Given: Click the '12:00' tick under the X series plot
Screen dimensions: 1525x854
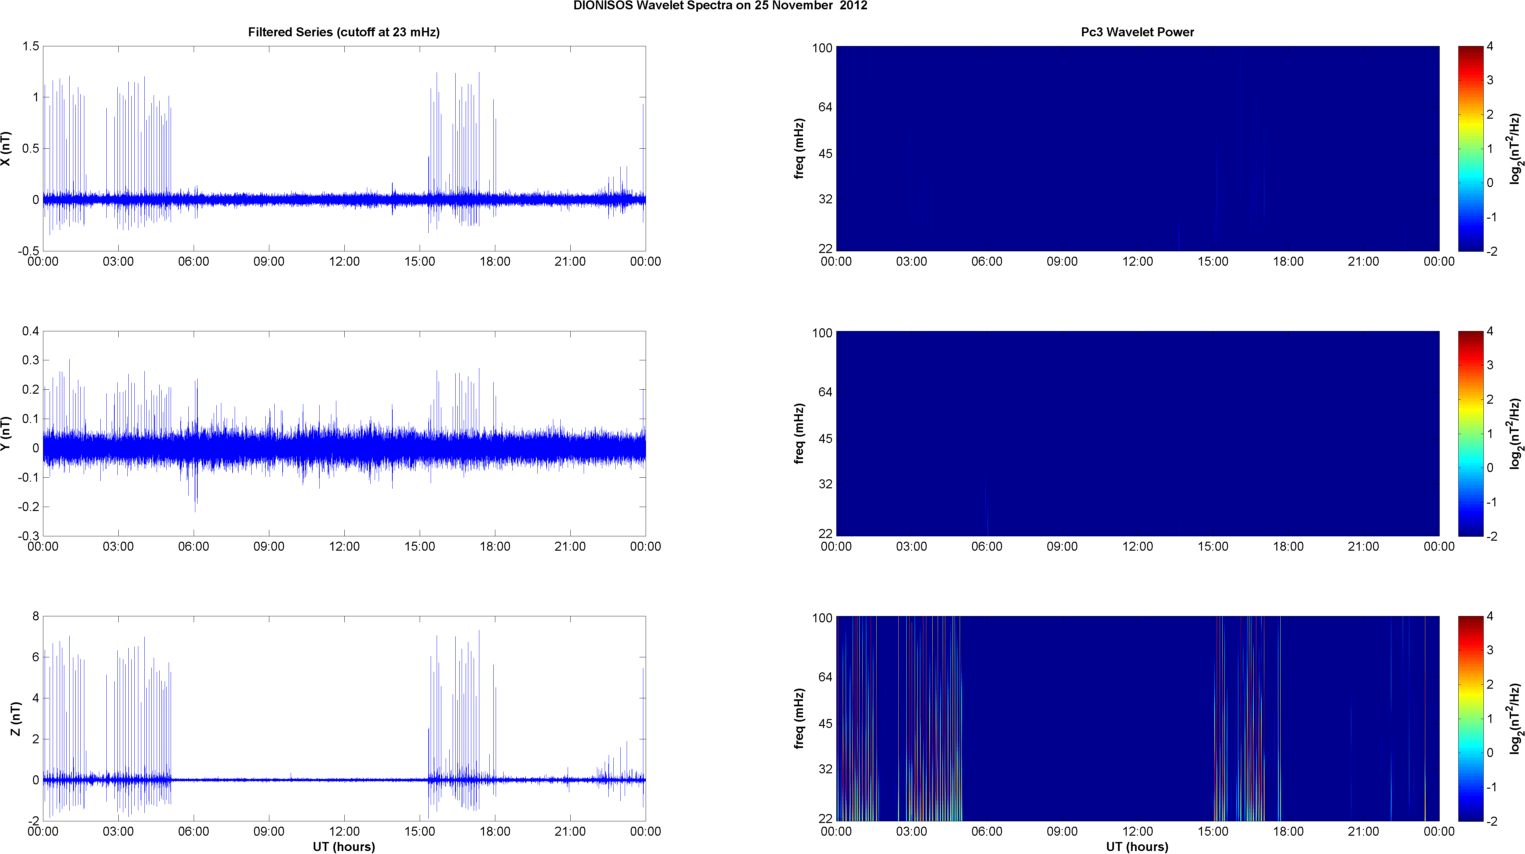Looking at the screenshot, I should point(344,262).
